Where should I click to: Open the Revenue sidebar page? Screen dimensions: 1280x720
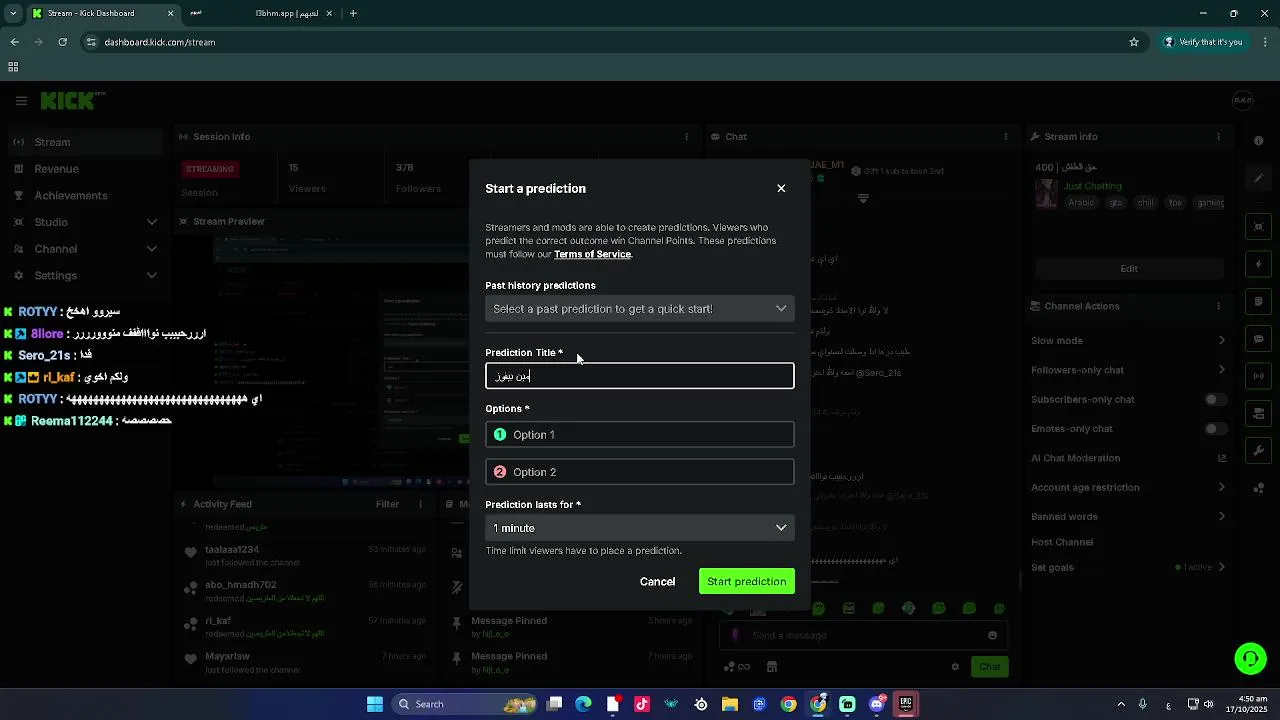(x=84, y=169)
